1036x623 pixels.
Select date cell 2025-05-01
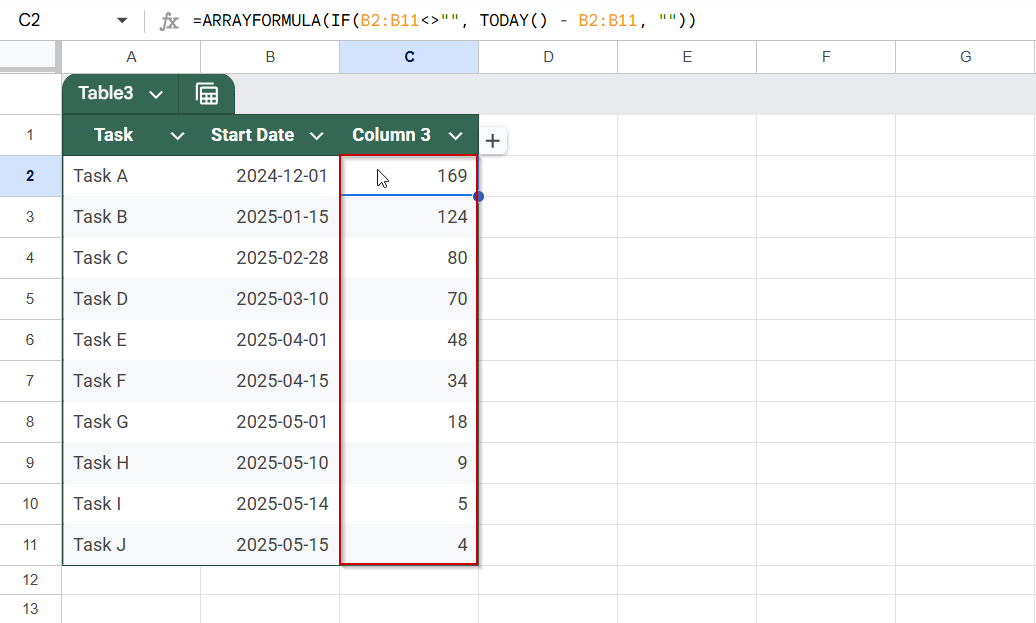tap(270, 421)
